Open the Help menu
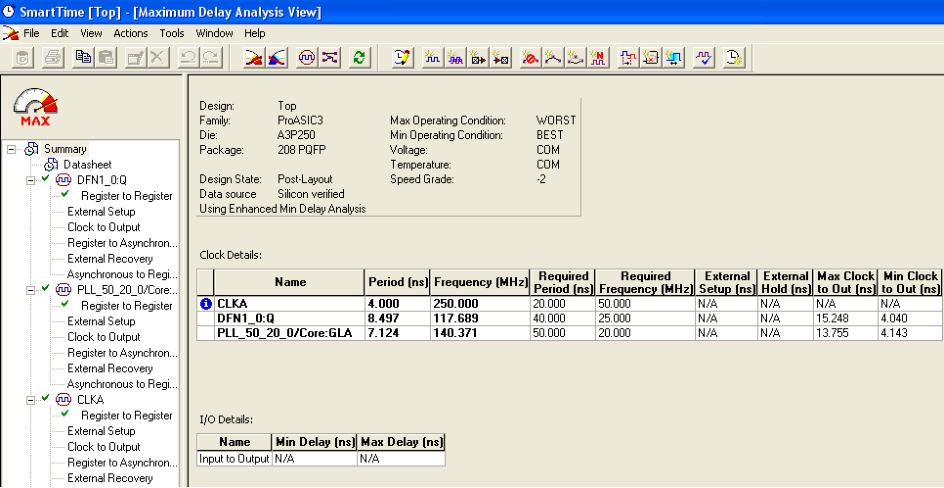 point(255,33)
